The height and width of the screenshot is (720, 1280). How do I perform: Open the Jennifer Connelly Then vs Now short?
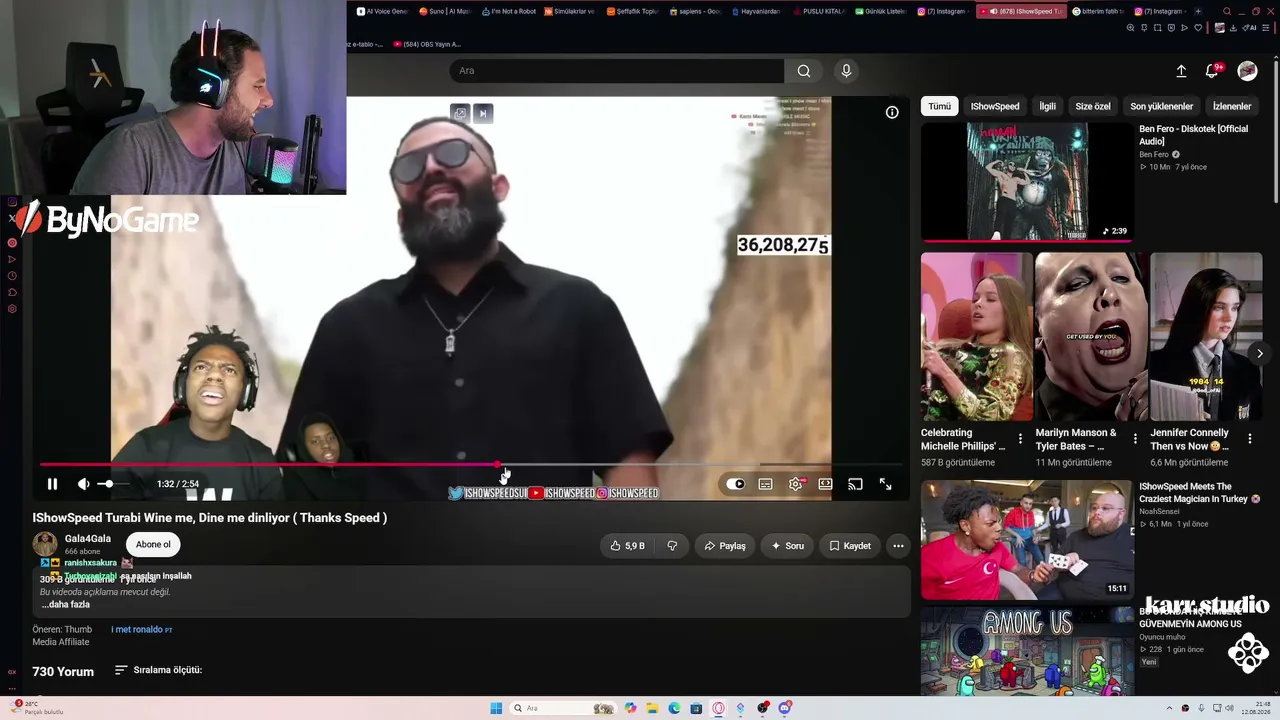coord(1206,337)
